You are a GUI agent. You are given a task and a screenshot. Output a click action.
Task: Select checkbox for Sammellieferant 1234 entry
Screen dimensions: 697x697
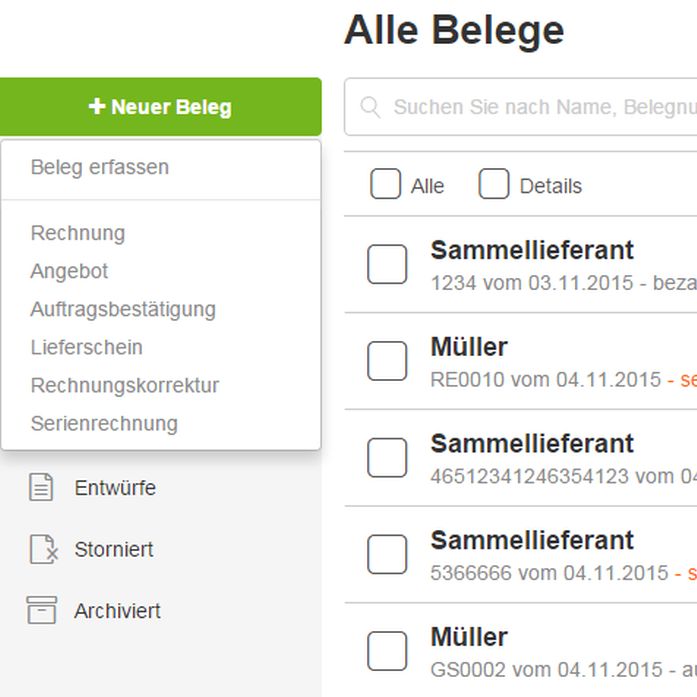387,264
